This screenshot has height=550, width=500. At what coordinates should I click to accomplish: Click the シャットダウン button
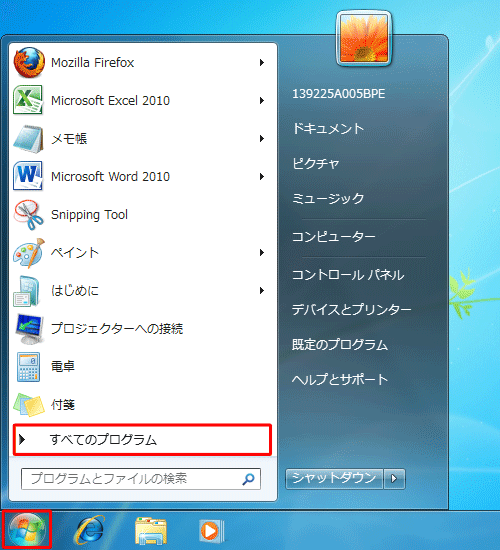[x=334, y=478]
